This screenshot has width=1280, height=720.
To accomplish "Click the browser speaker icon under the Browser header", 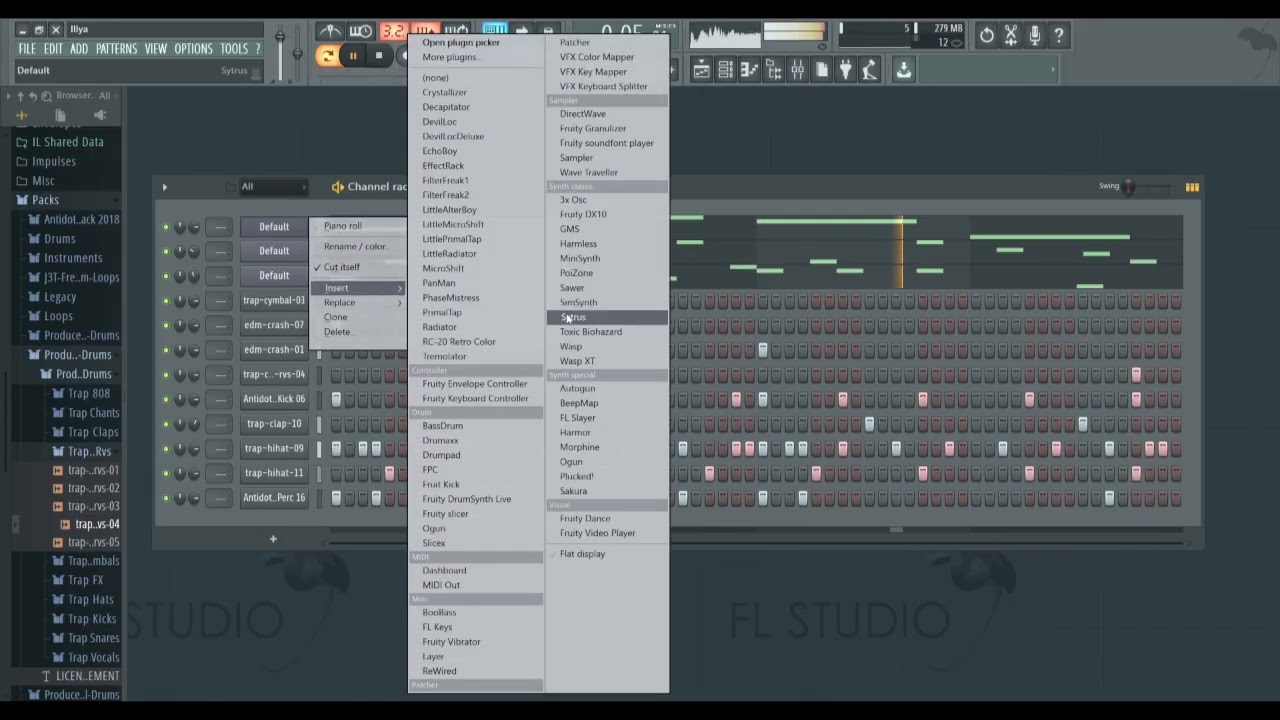I will click(x=99, y=115).
